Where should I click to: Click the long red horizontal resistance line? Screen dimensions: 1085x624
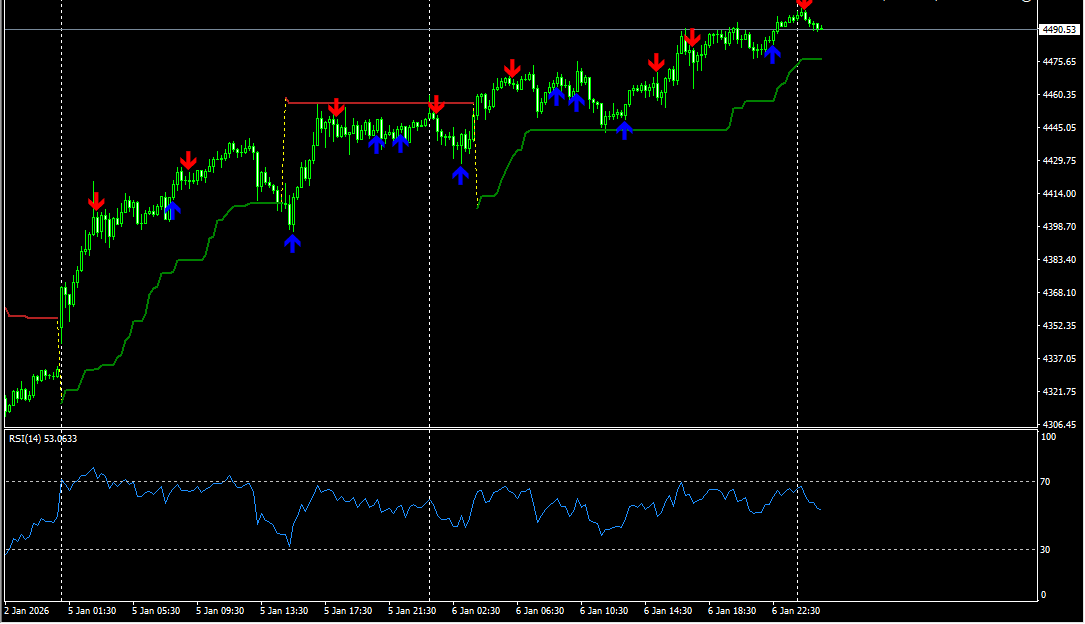[x=380, y=103]
